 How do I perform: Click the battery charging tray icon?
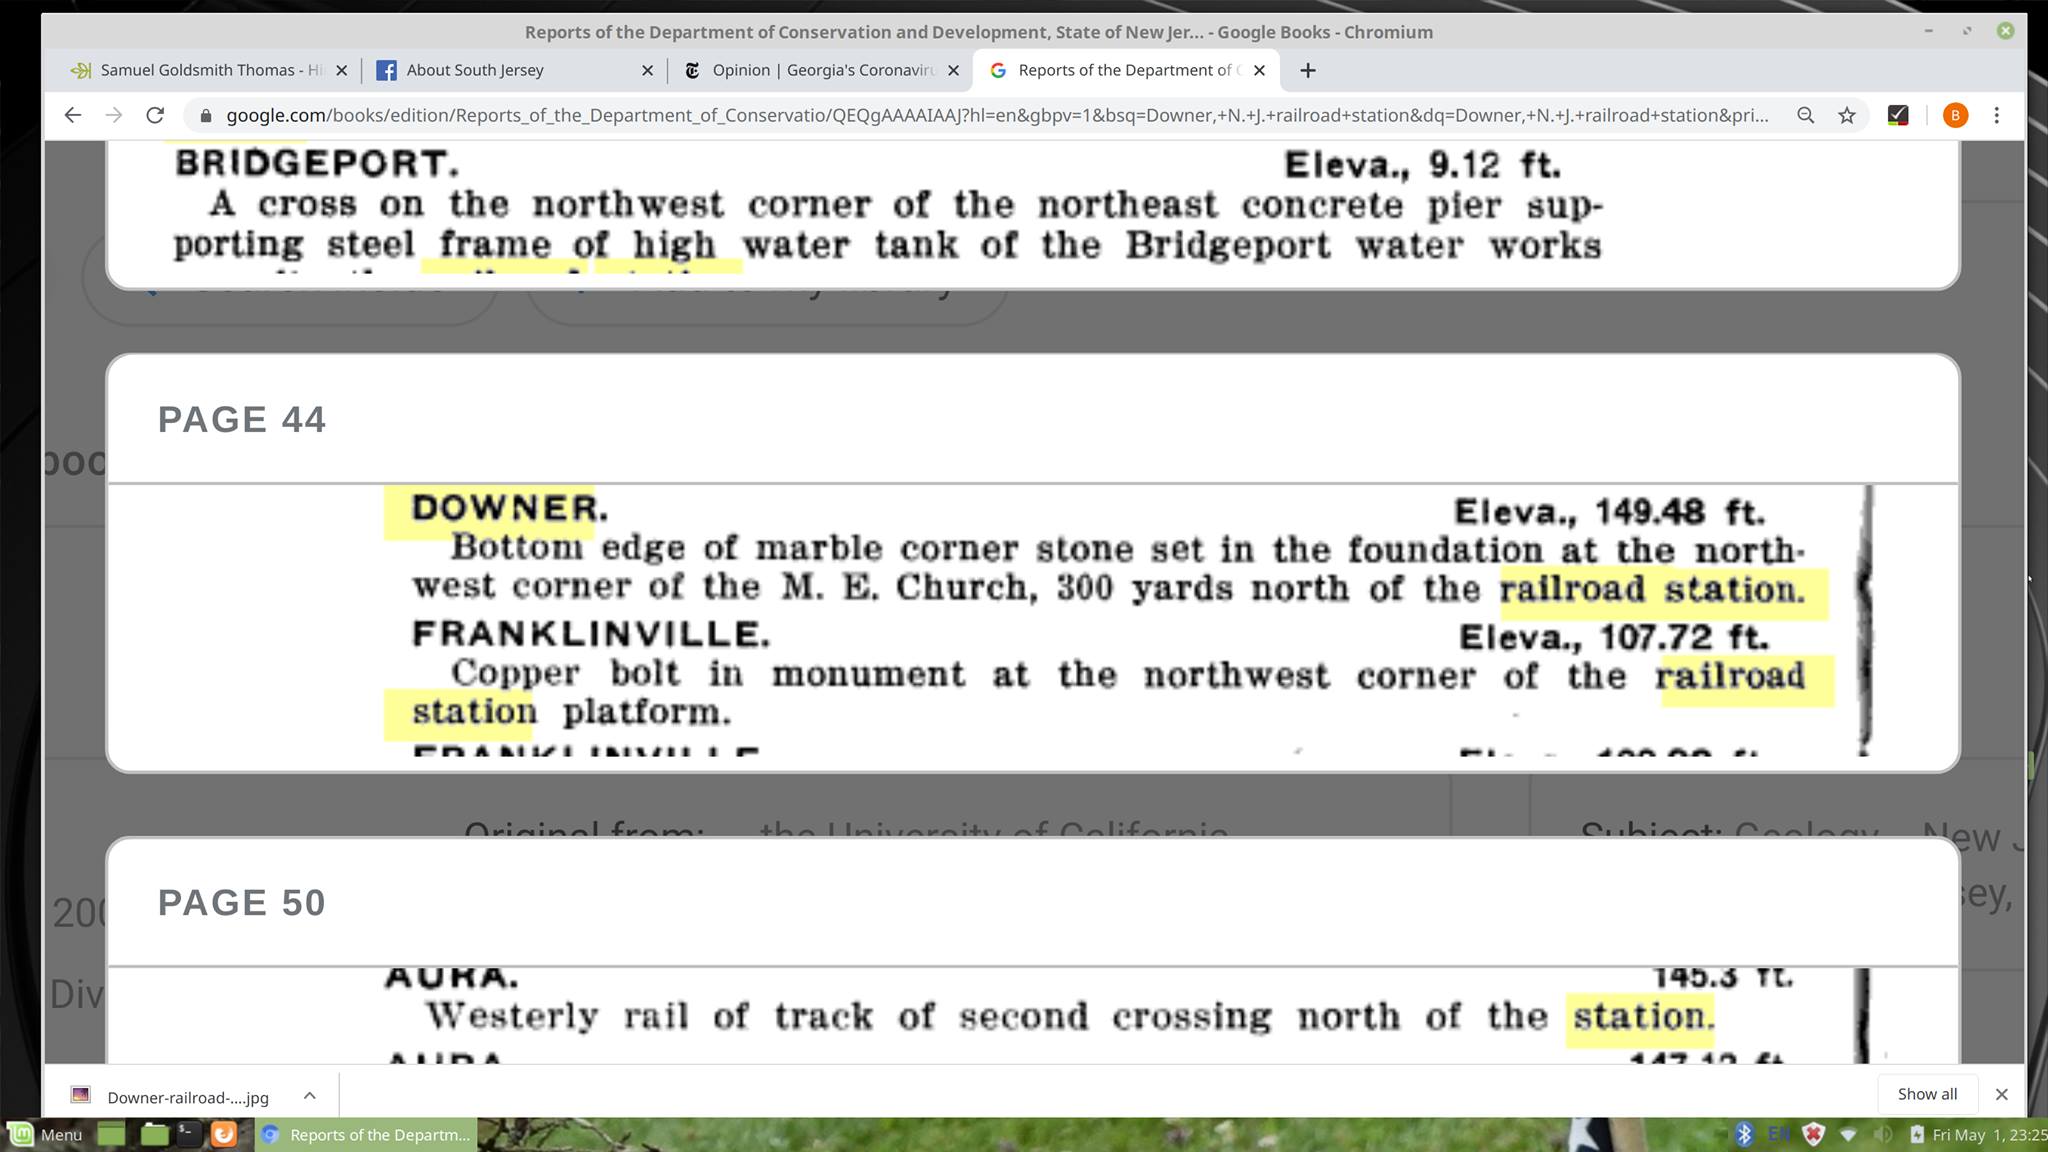(1916, 1134)
